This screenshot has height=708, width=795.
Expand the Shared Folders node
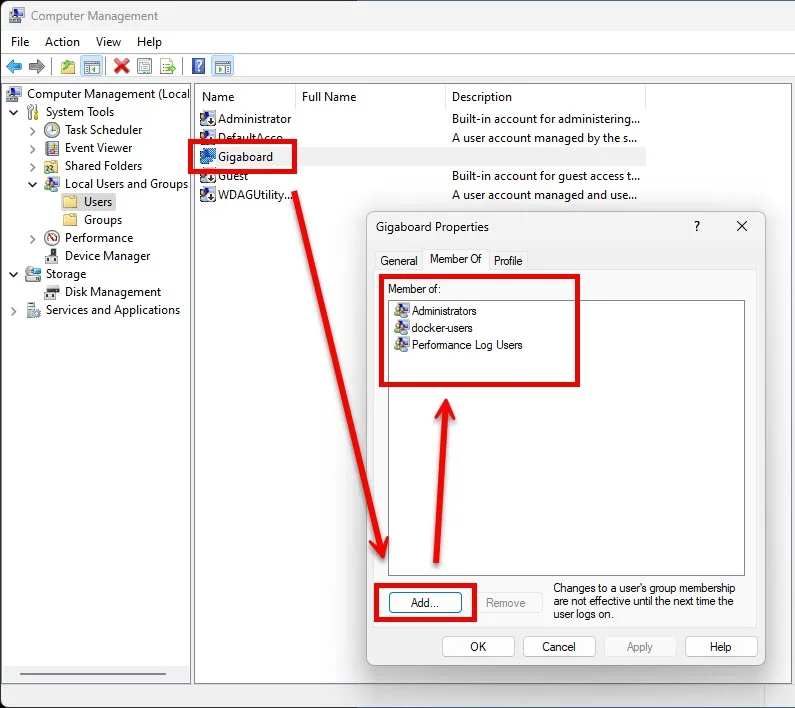tap(32, 167)
